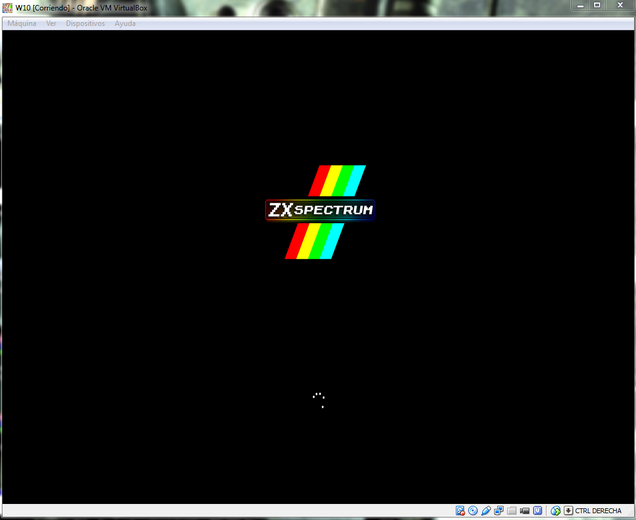Click the optical disc (CD/DVD) status icon
Viewport: 636px width, 520px height.
click(473, 511)
